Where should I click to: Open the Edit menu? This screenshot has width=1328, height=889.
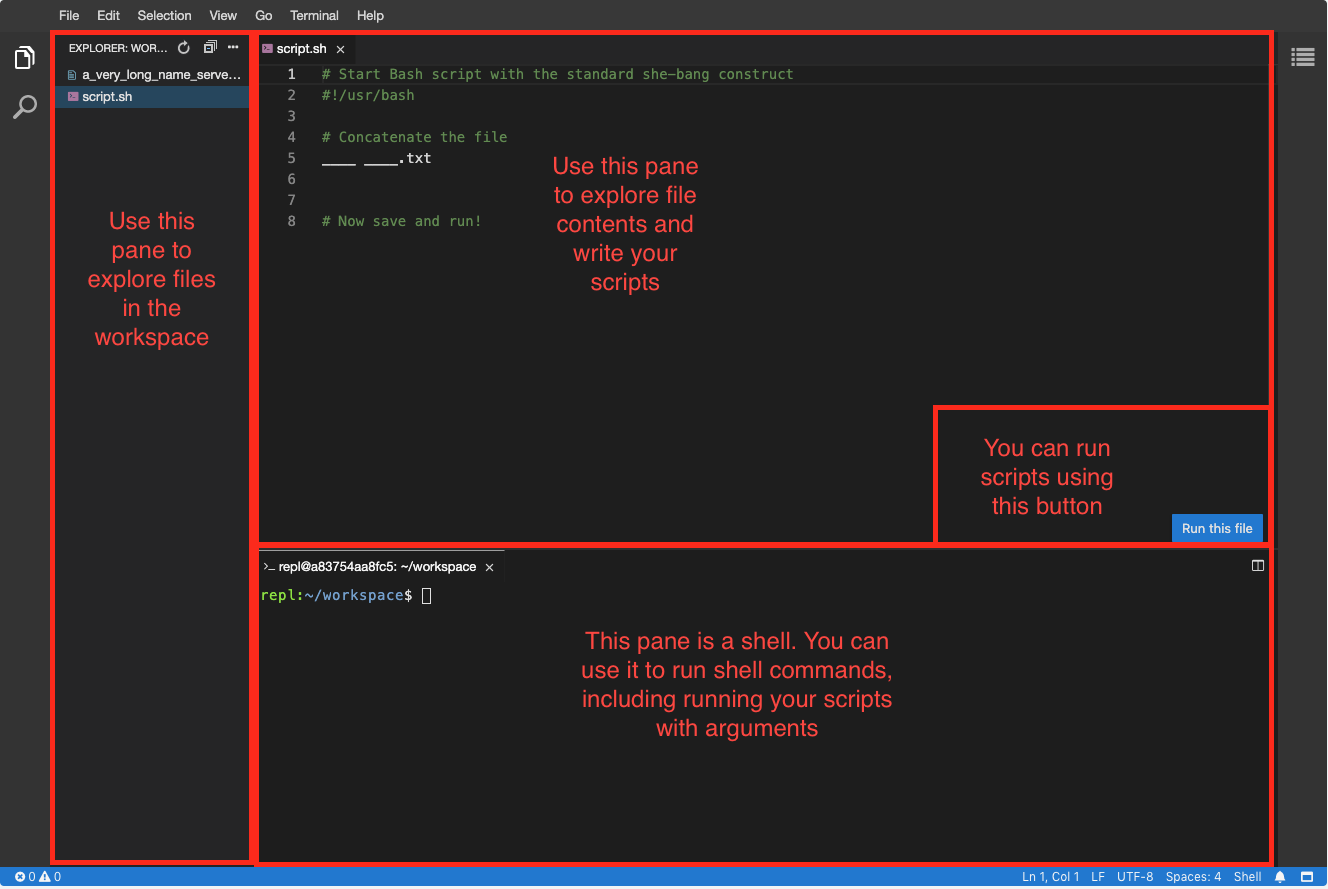click(108, 15)
